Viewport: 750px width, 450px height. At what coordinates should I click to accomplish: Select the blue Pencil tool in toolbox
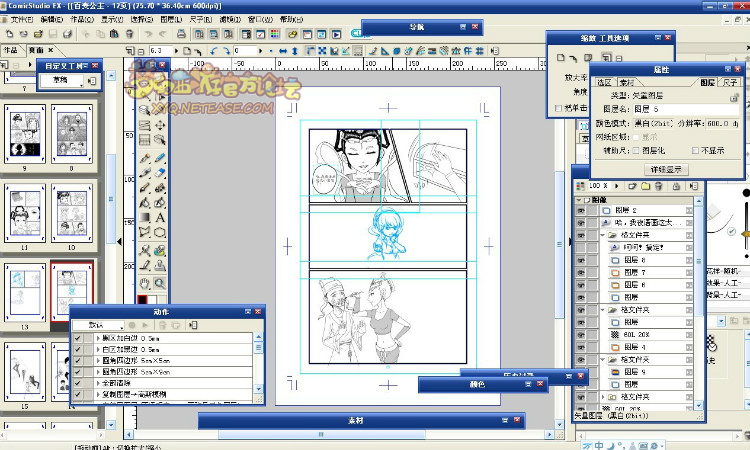point(160,158)
